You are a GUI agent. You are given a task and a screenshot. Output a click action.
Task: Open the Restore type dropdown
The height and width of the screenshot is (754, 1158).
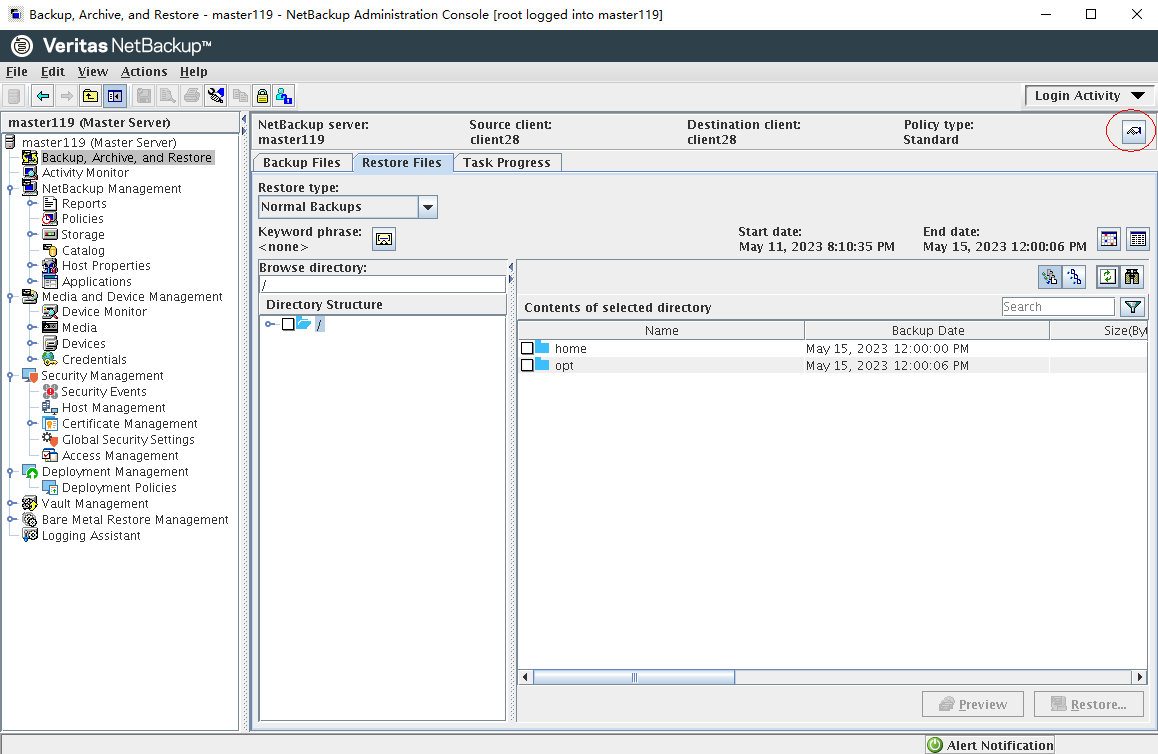[x=427, y=207]
